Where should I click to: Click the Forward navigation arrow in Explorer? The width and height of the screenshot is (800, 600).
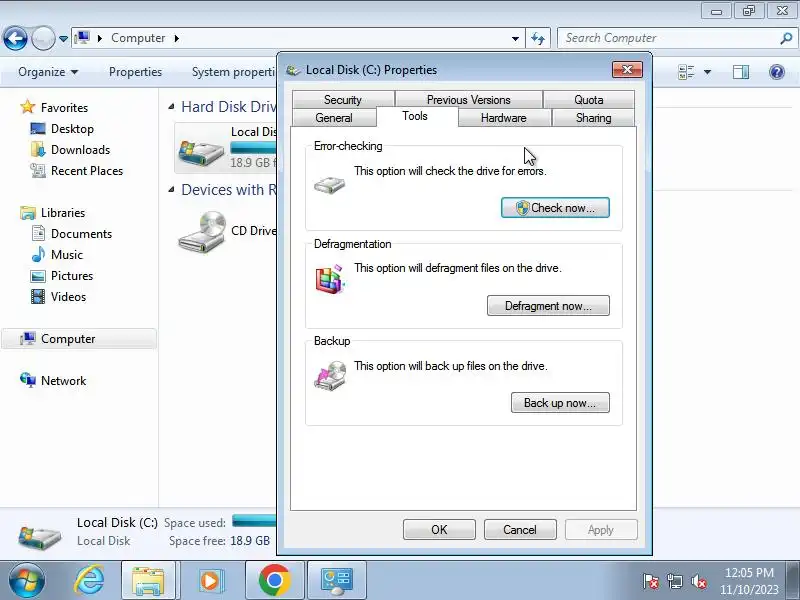(43, 38)
